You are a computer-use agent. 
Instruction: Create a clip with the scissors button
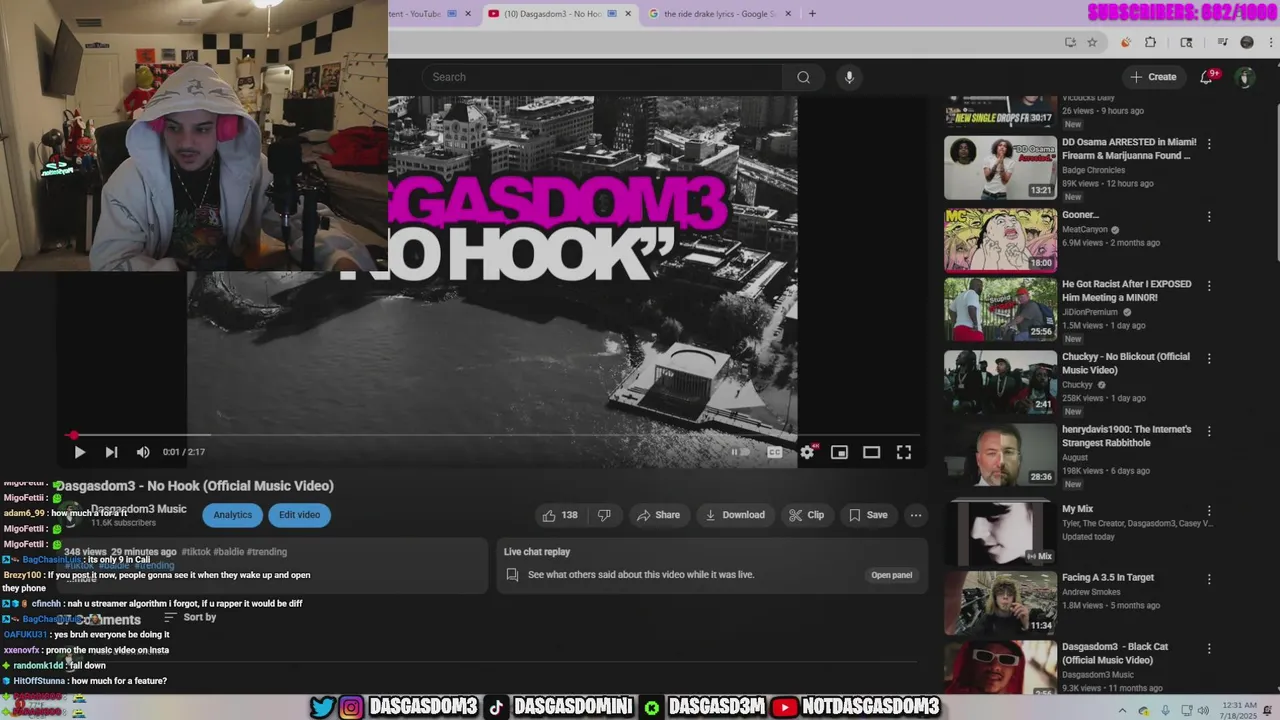click(x=806, y=515)
